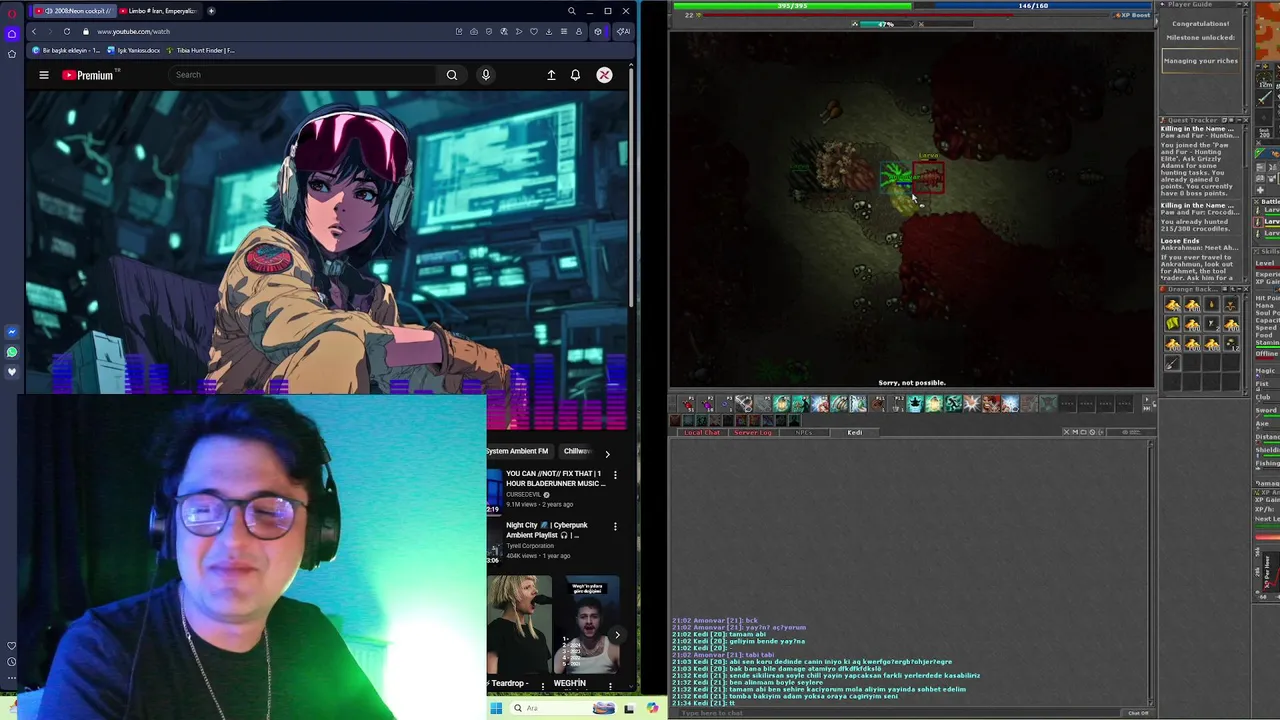Open the Işık Yanksu.docx bookmark
1280x720 pixels.
click(x=134, y=50)
